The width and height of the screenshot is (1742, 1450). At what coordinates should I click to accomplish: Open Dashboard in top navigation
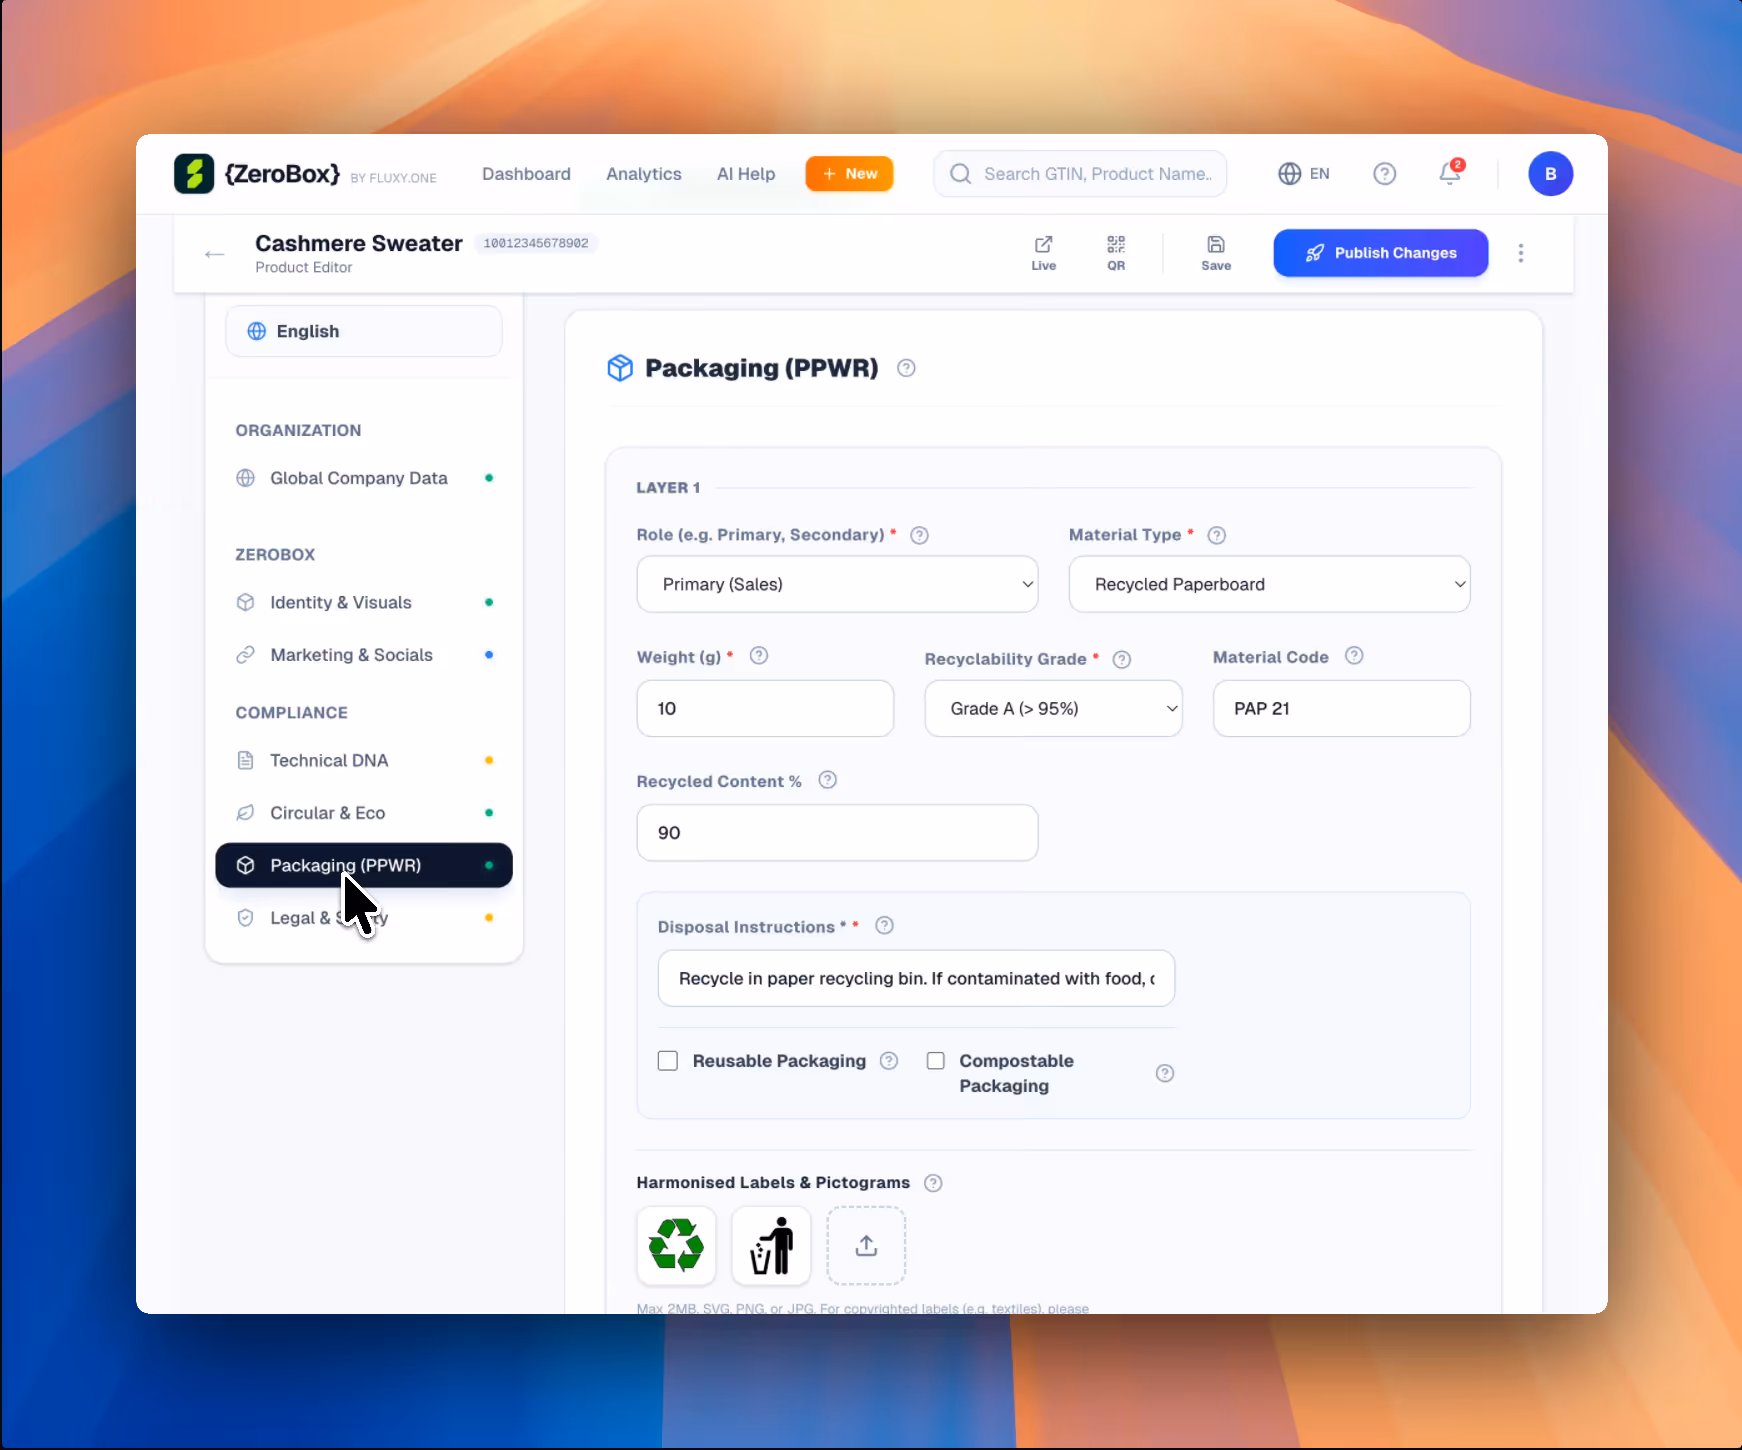526,174
